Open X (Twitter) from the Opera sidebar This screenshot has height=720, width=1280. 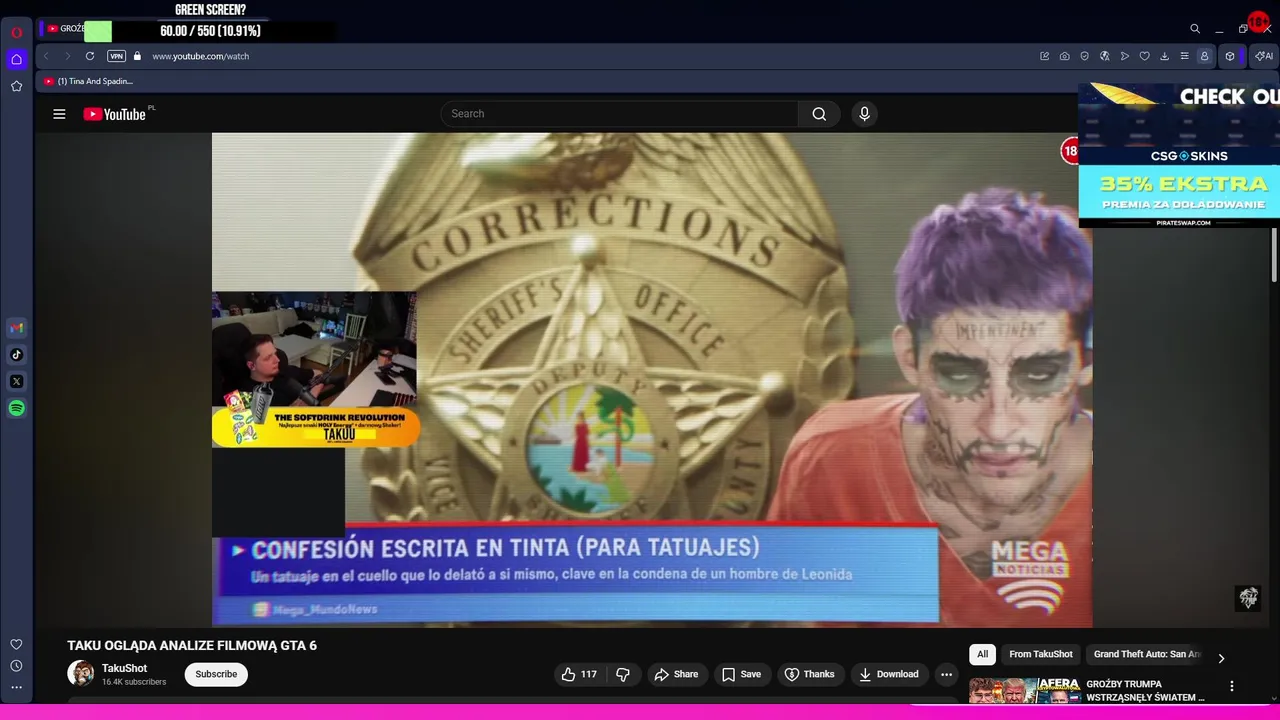tap(16, 381)
